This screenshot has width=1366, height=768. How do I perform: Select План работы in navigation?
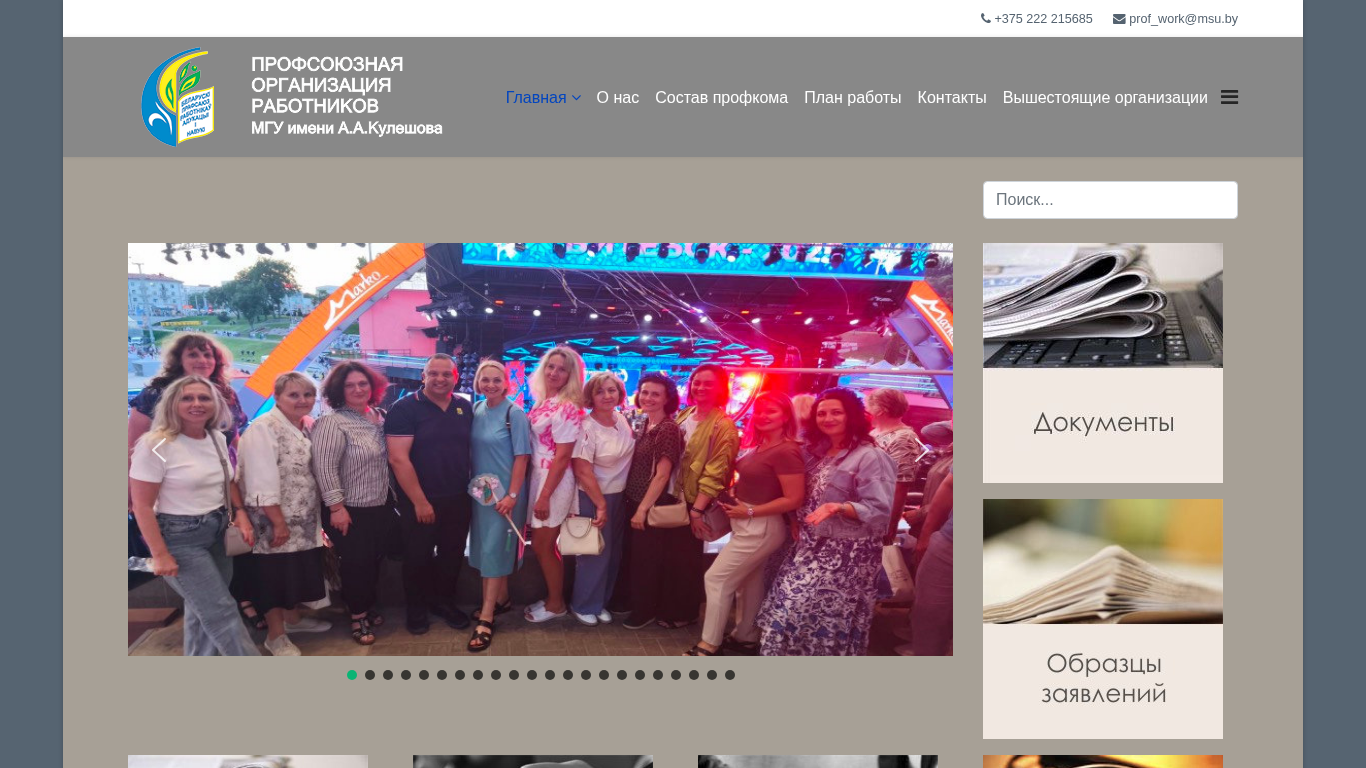click(853, 97)
